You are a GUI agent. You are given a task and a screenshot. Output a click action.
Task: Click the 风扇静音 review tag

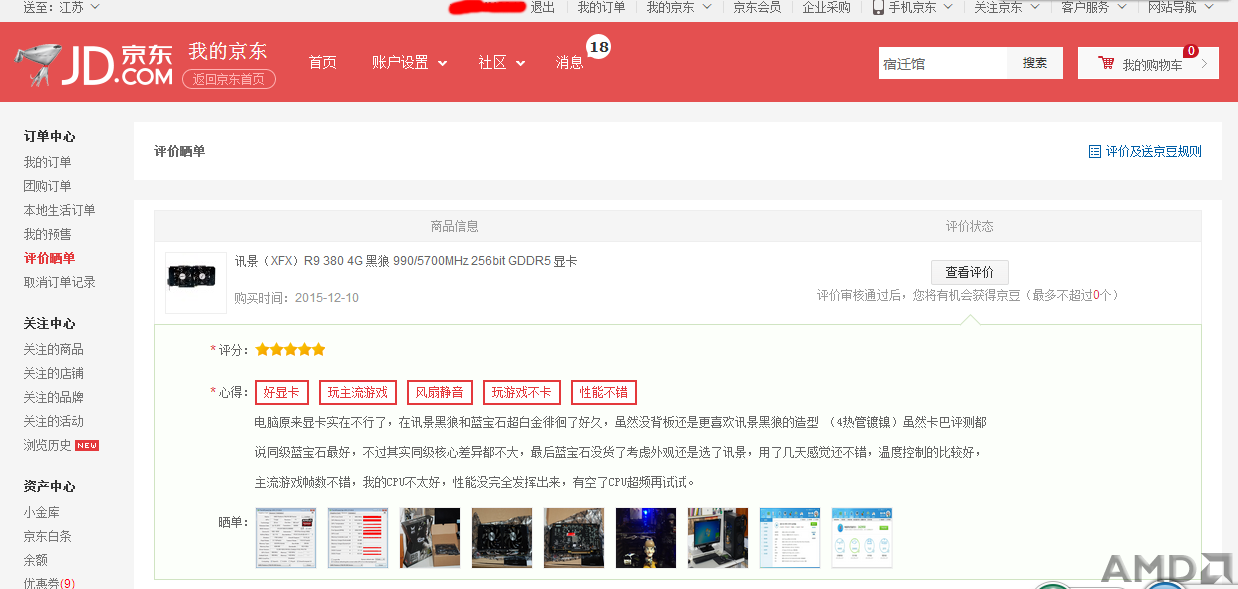click(x=440, y=392)
